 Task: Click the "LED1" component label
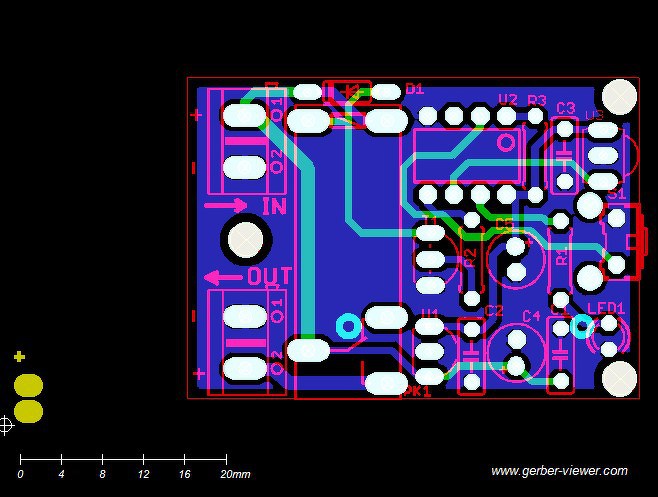coord(606,309)
